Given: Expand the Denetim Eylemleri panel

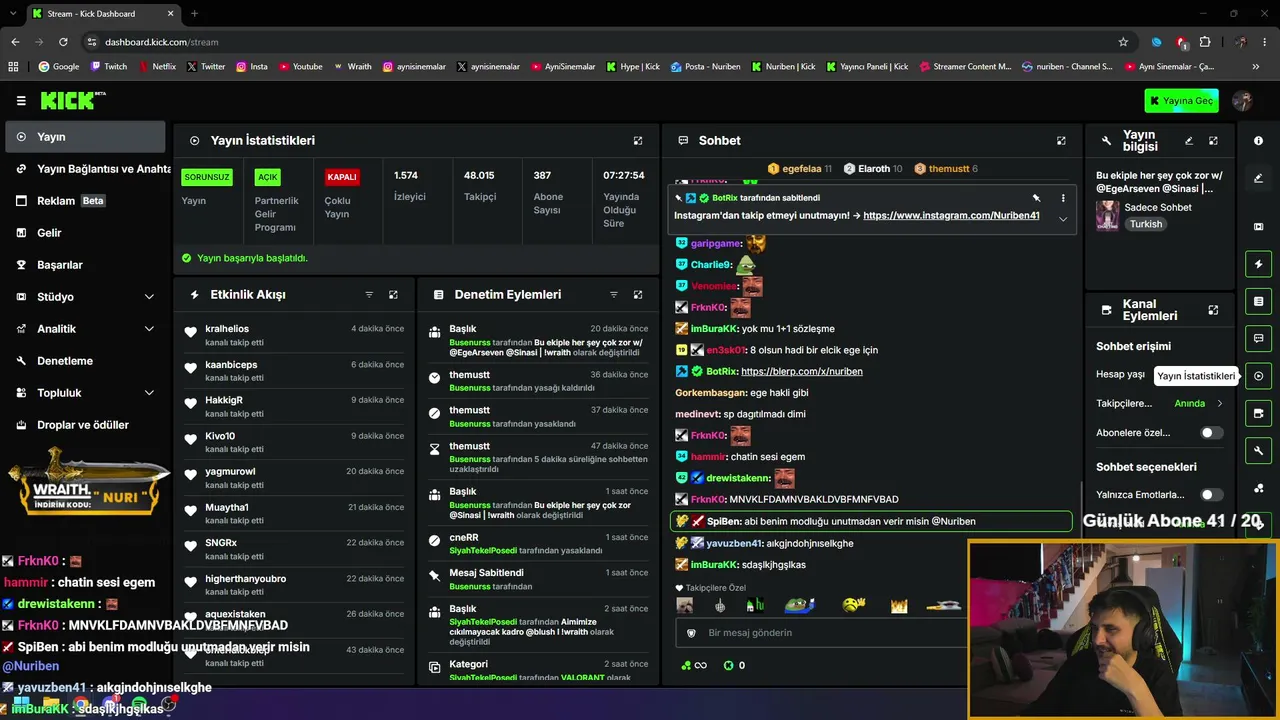Looking at the screenshot, I should [x=638, y=295].
